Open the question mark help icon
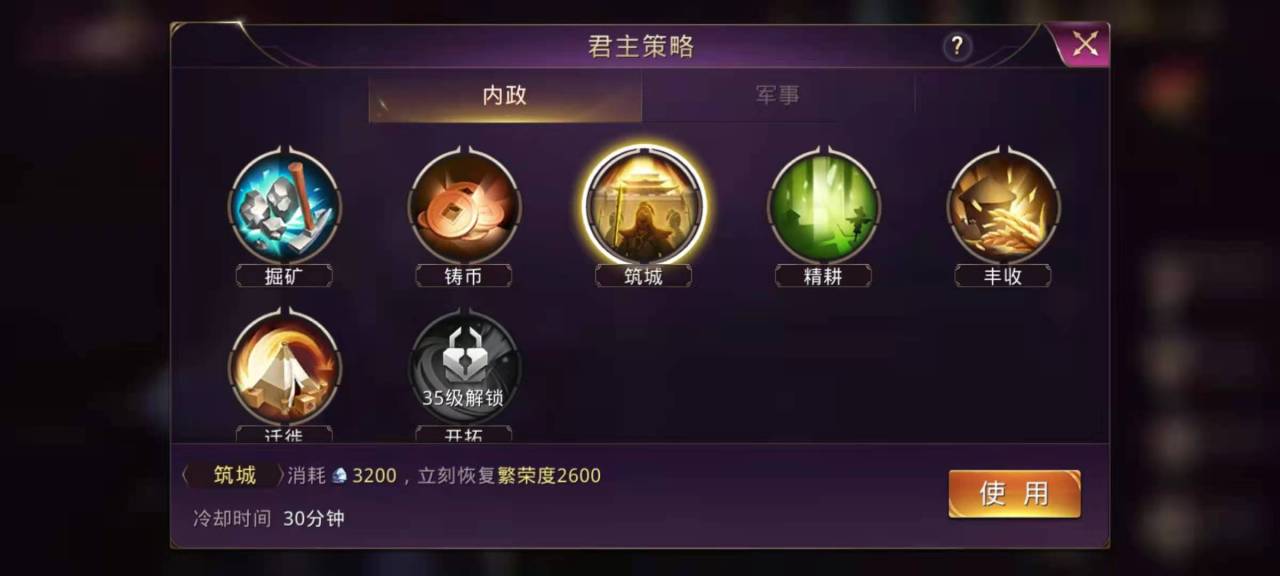Screen dimensions: 1280x576 pos(957,45)
